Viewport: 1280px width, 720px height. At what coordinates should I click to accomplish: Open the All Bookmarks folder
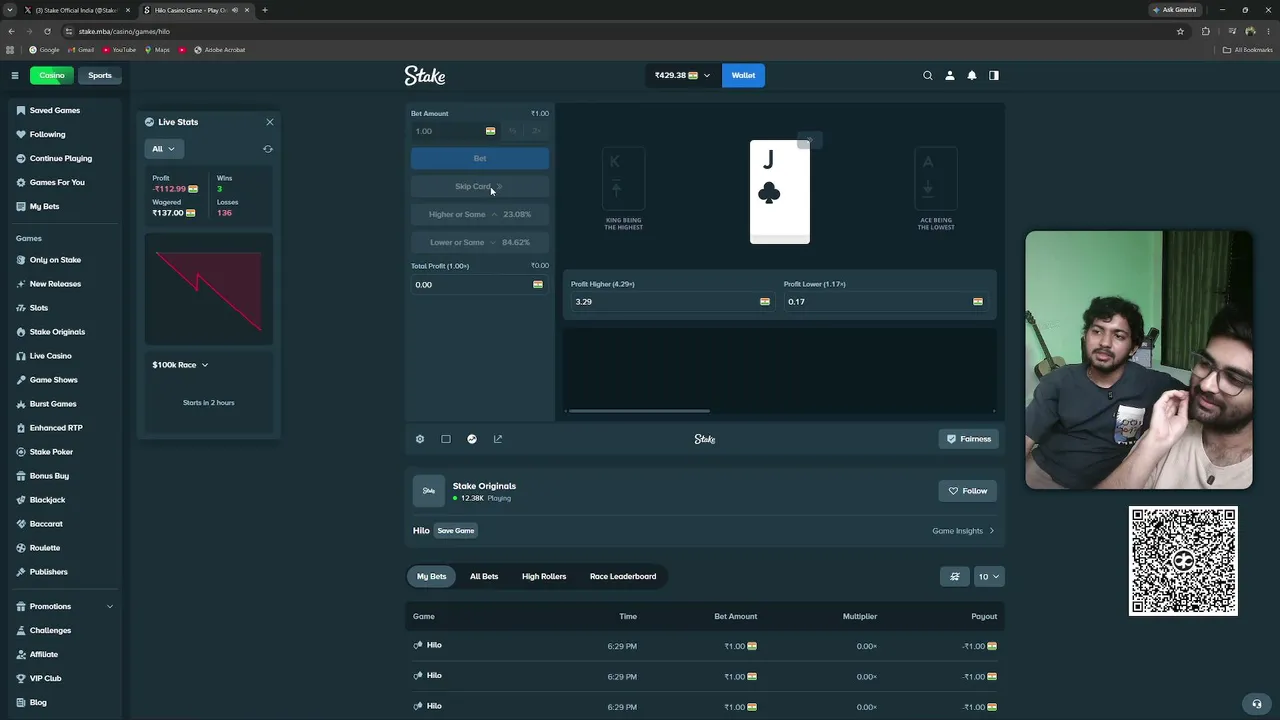pyautogui.click(x=1247, y=50)
